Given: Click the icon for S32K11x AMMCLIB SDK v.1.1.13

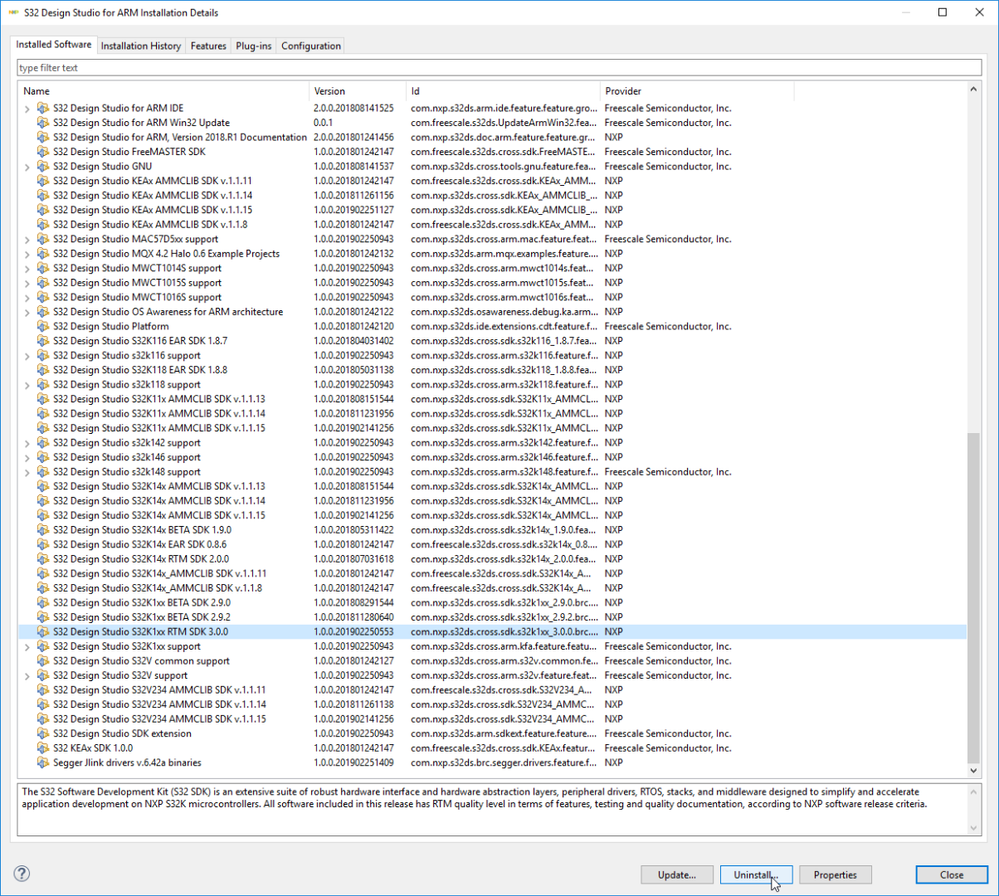Looking at the screenshot, I should tap(43, 399).
